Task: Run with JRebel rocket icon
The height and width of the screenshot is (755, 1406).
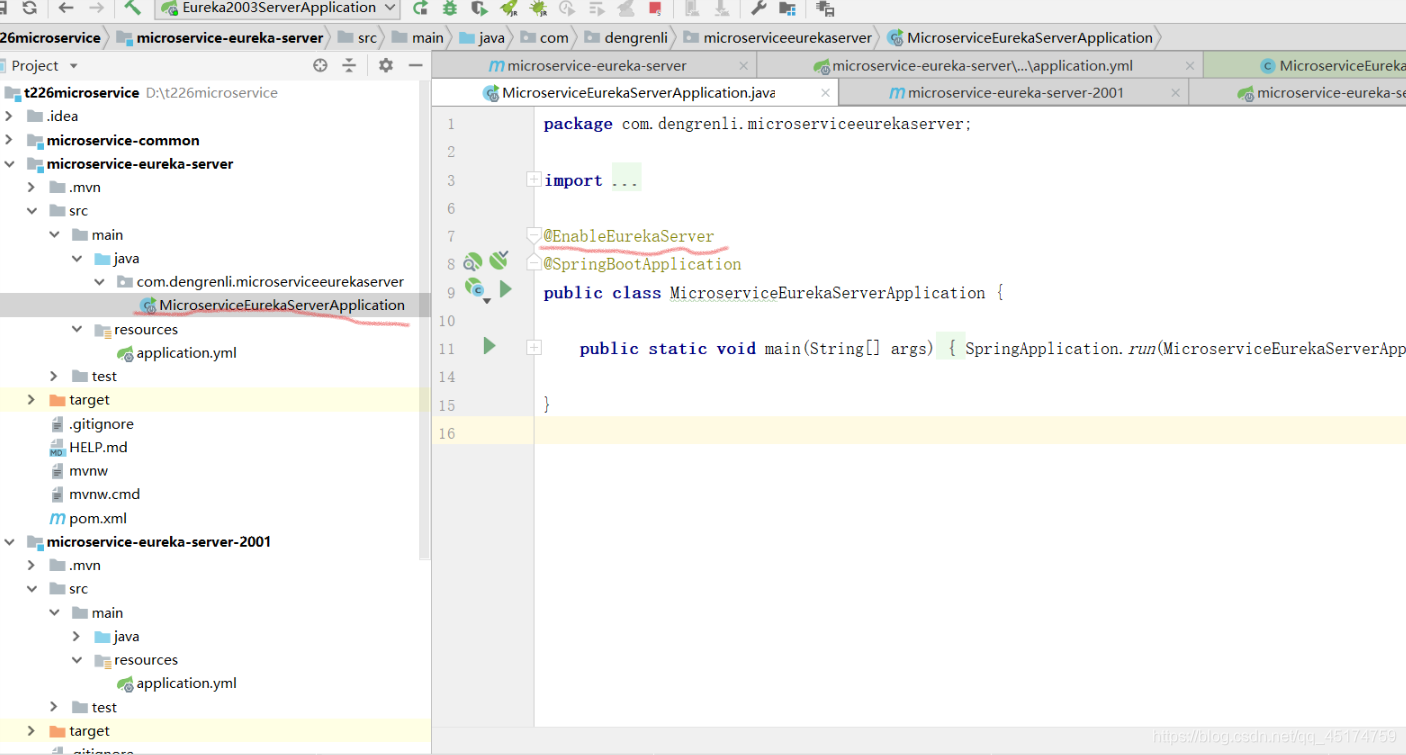Action: (x=510, y=8)
